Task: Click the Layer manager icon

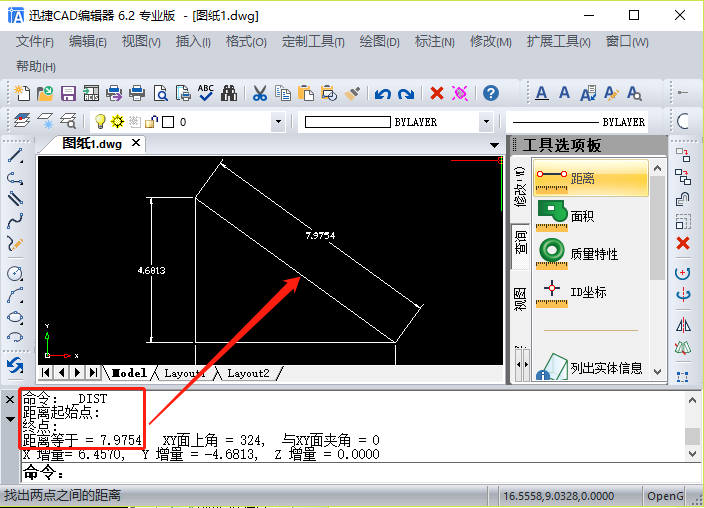Action: 22,120
